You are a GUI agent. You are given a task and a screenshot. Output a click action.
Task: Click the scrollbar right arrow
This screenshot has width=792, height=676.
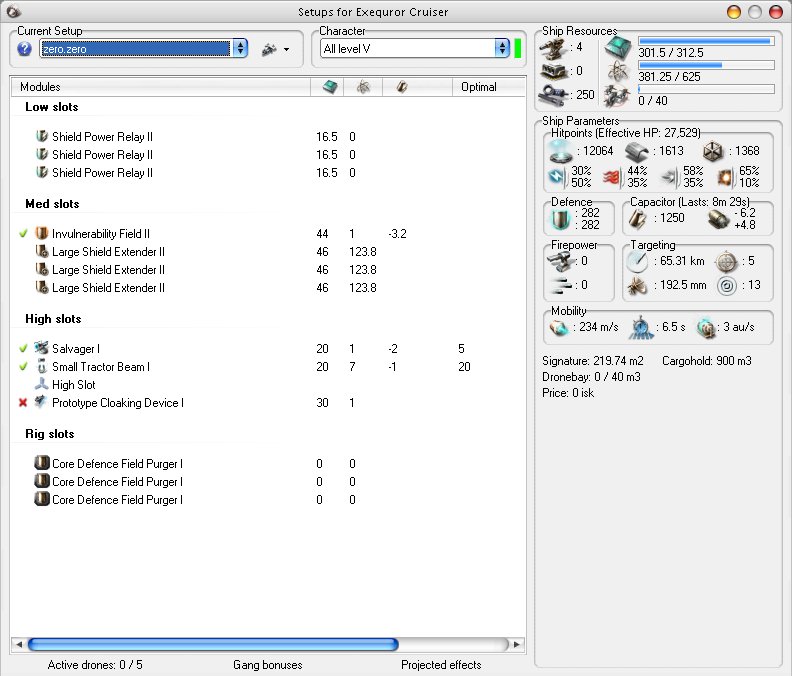tap(517, 644)
